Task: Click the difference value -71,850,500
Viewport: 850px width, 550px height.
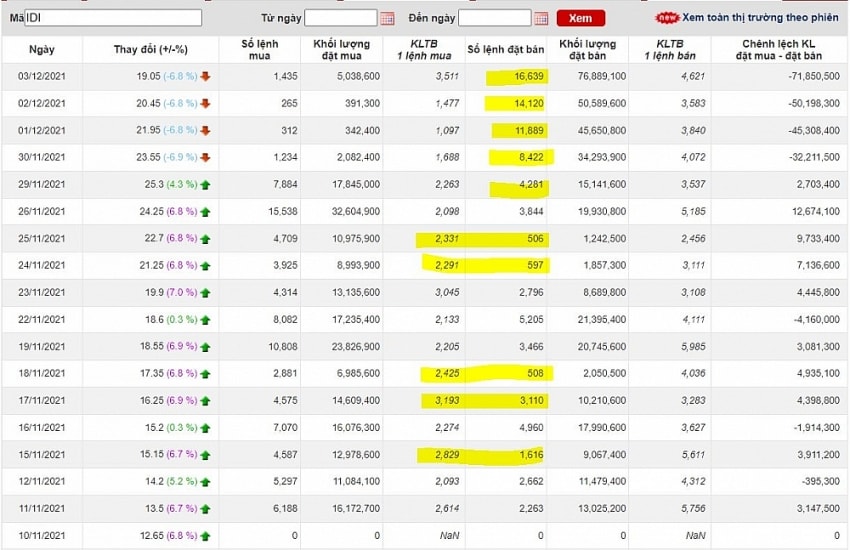Action: [x=814, y=76]
